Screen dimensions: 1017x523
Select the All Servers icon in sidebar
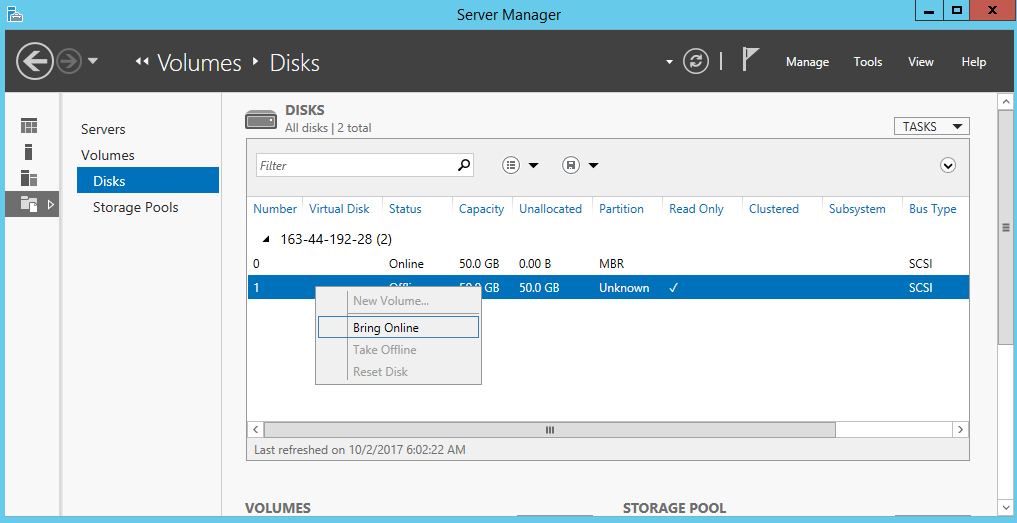(x=29, y=178)
